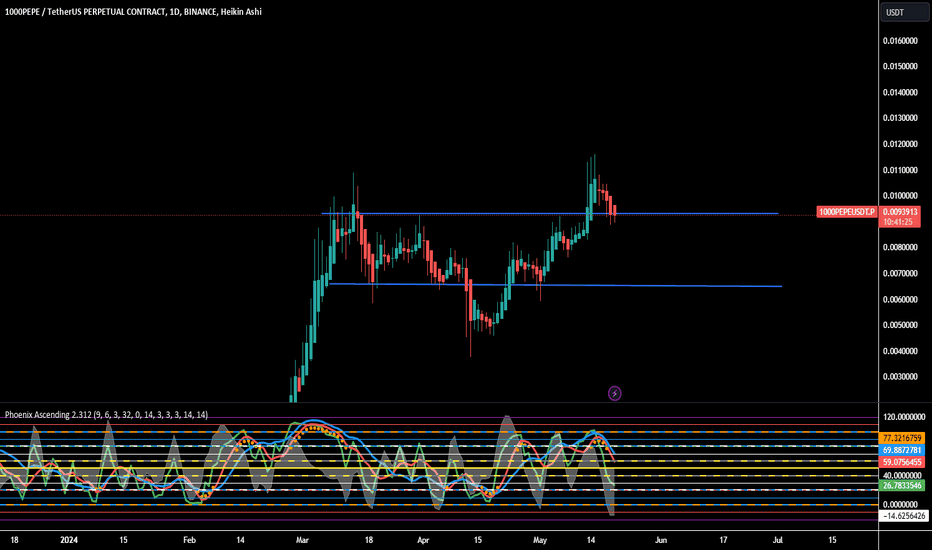Click the 0.0040000 price axis label
Screen dimensions: 932x550
click(900, 351)
